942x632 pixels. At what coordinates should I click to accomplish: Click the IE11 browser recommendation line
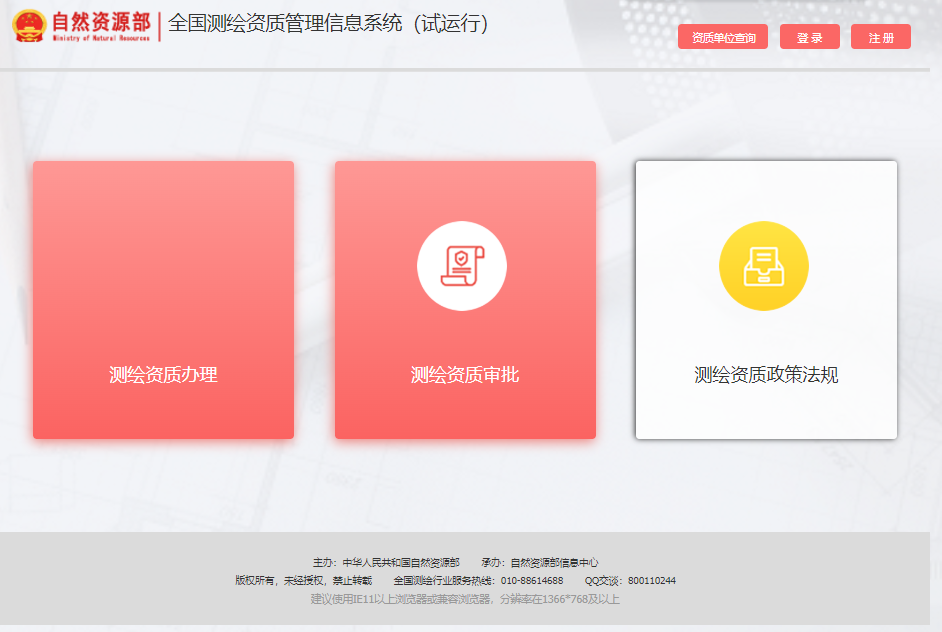pos(465,599)
